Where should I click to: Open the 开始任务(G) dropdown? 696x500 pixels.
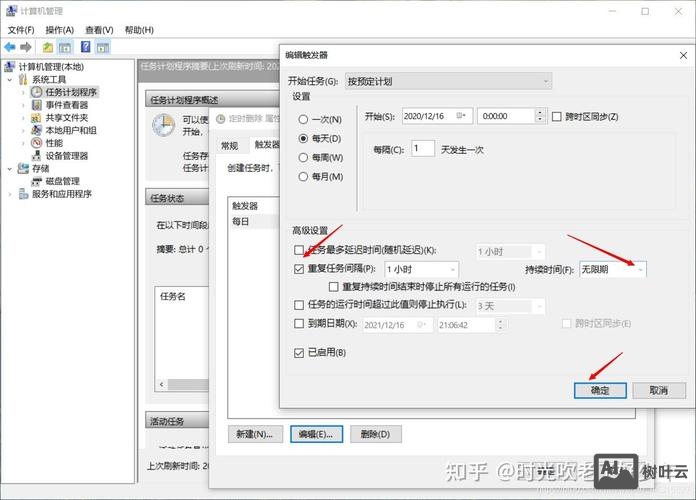click(449, 80)
